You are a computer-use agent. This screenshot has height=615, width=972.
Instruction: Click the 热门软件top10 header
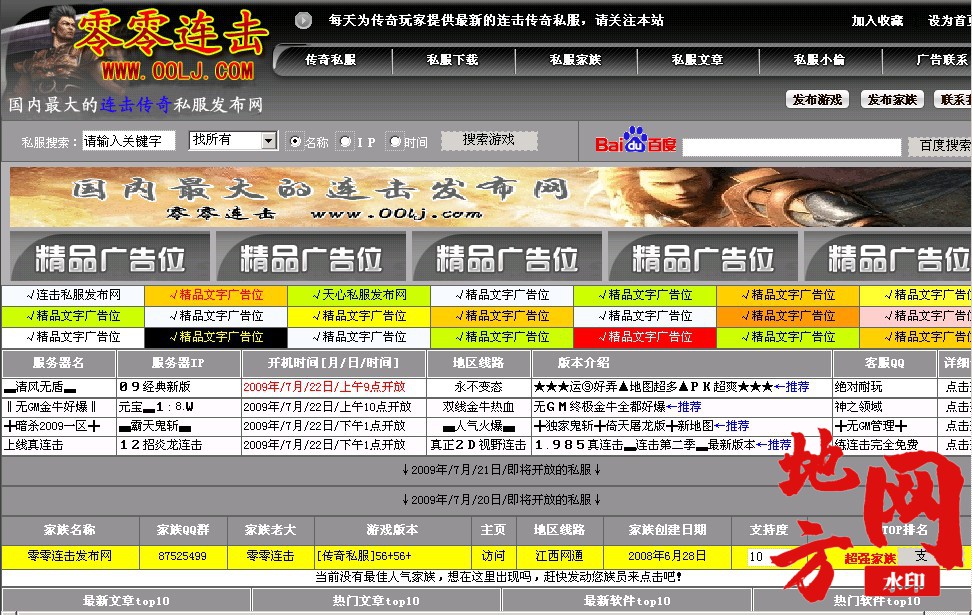tap(877, 601)
